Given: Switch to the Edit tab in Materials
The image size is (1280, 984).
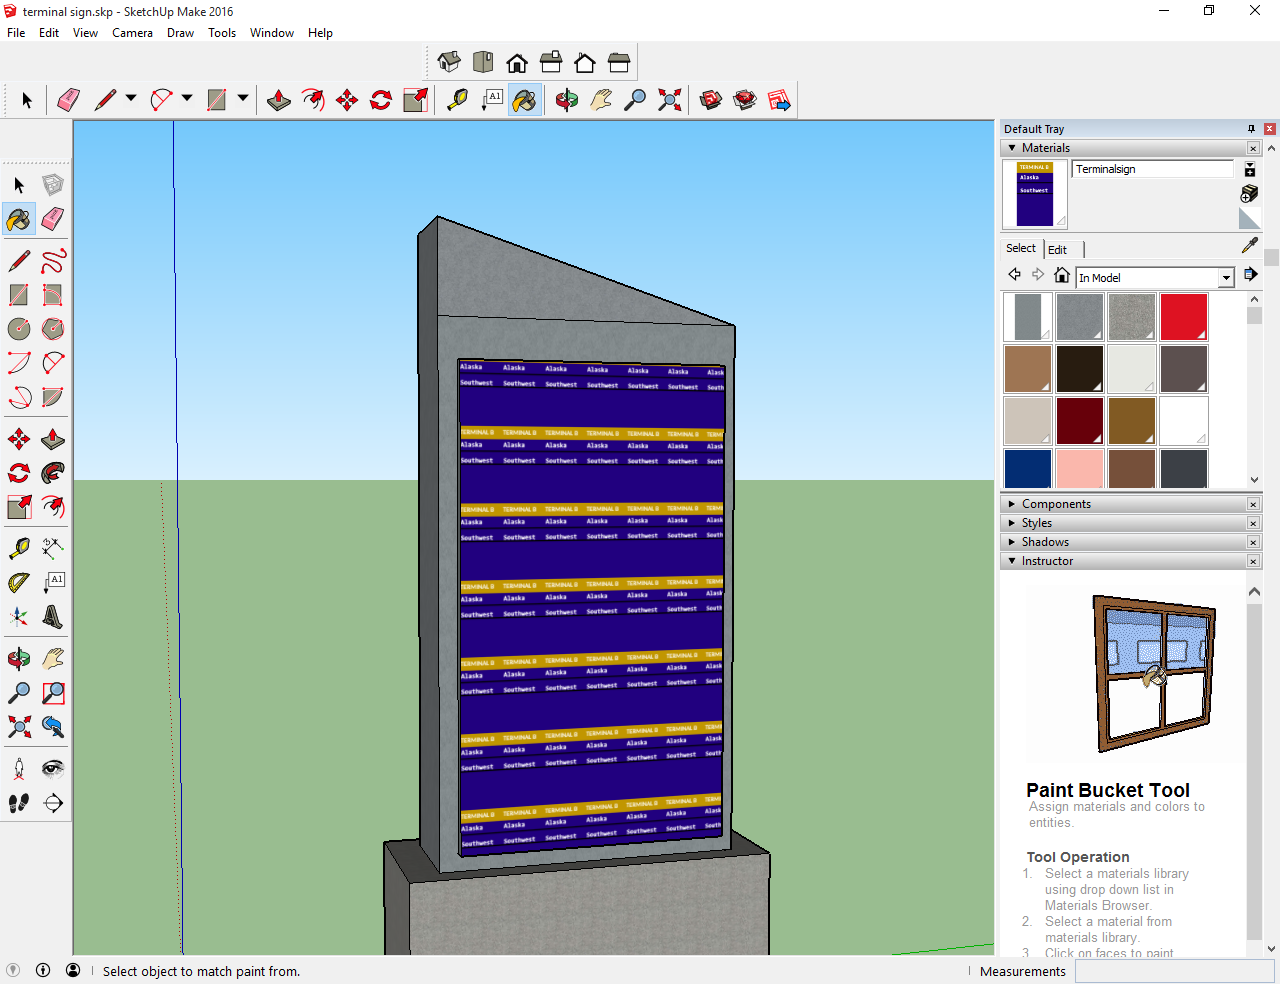Looking at the screenshot, I should (1057, 250).
